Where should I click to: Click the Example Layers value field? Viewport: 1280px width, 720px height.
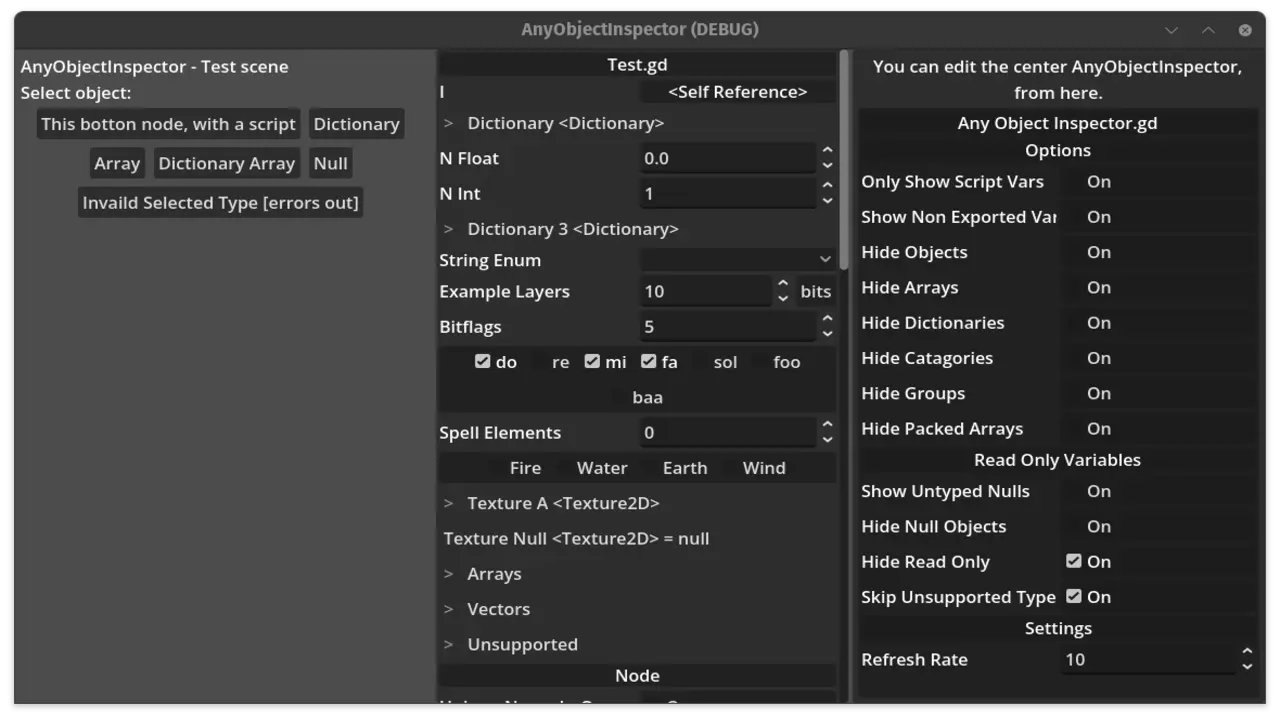point(706,291)
